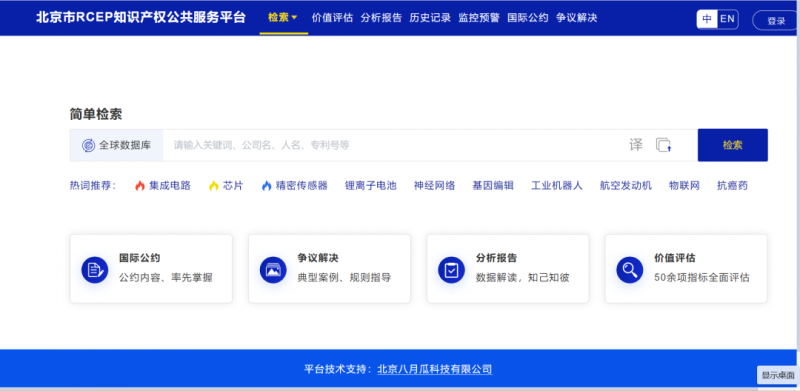
Task: Open 监控预警 in the navigation
Action: [x=479, y=18]
